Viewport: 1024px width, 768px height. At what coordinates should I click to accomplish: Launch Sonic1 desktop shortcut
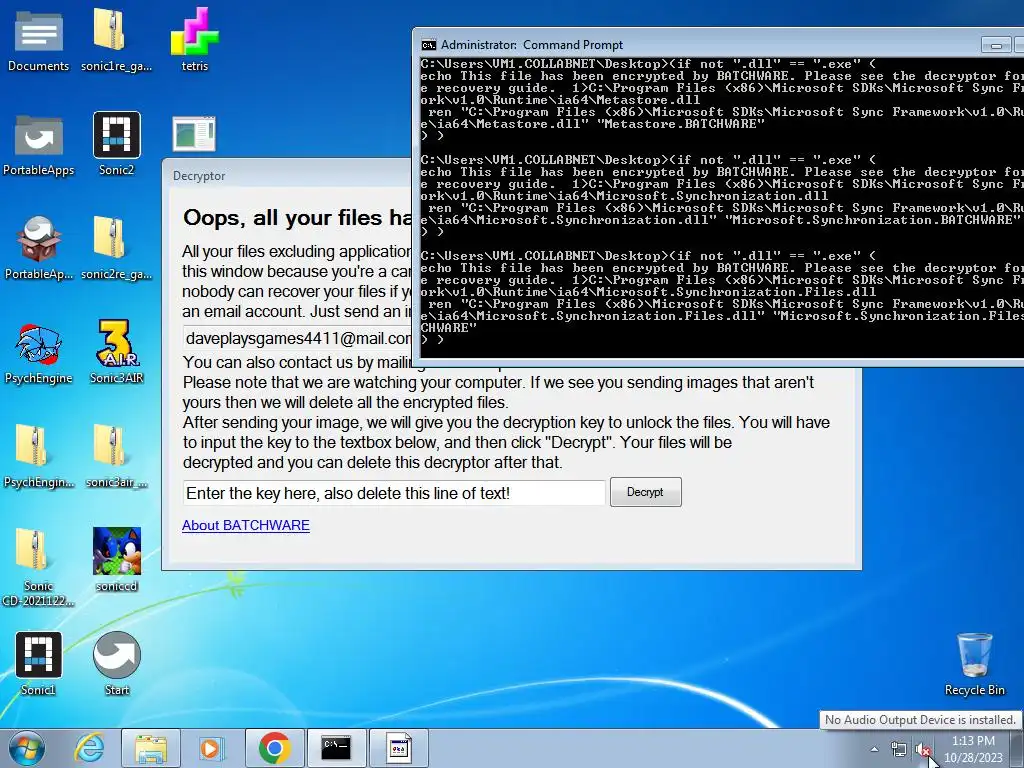[x=39, y=664]
